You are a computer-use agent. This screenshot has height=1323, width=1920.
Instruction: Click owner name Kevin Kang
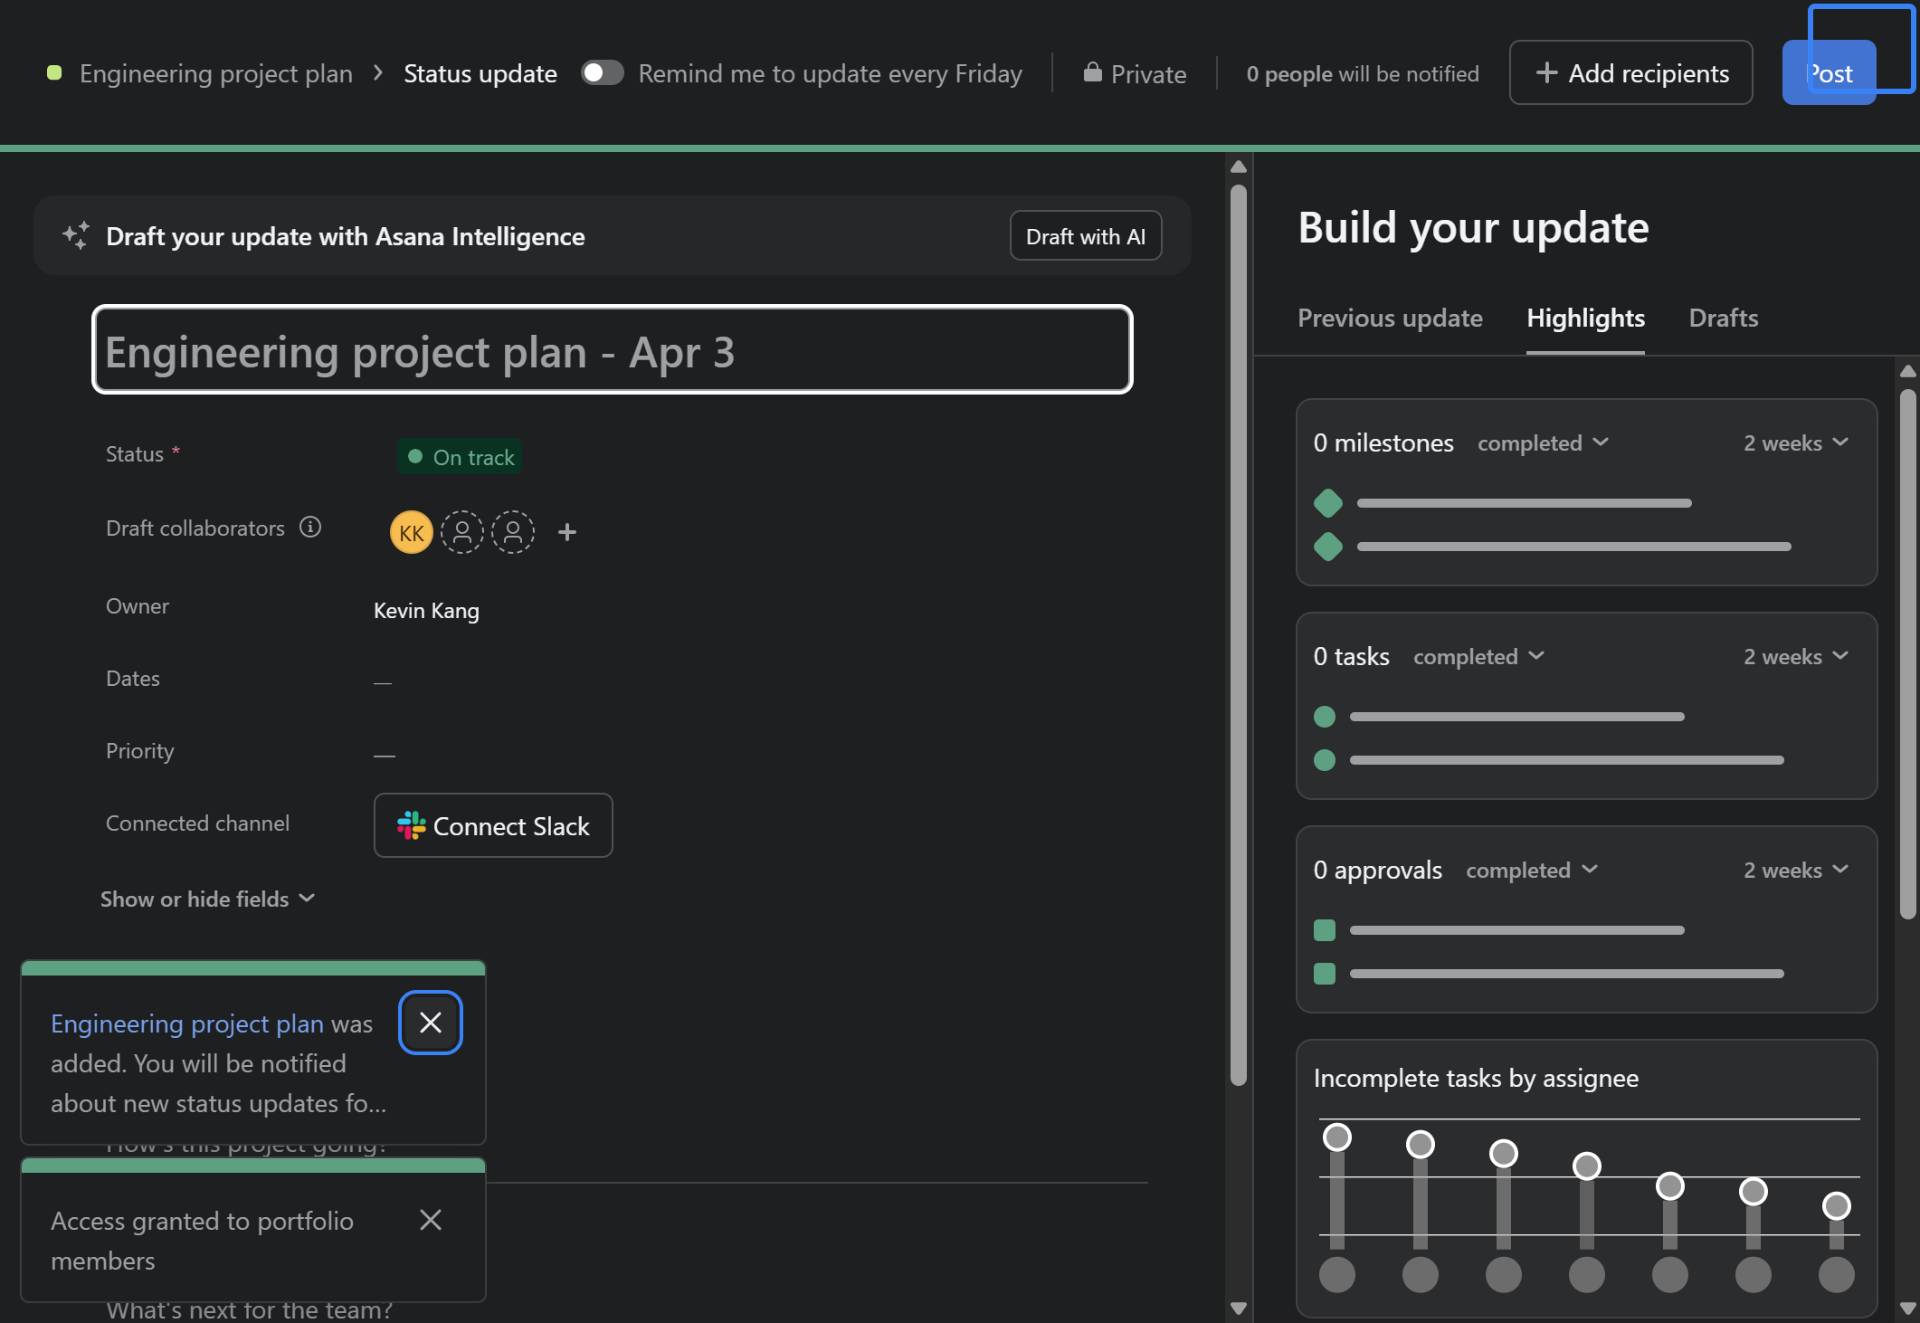(x=426, y=610)
